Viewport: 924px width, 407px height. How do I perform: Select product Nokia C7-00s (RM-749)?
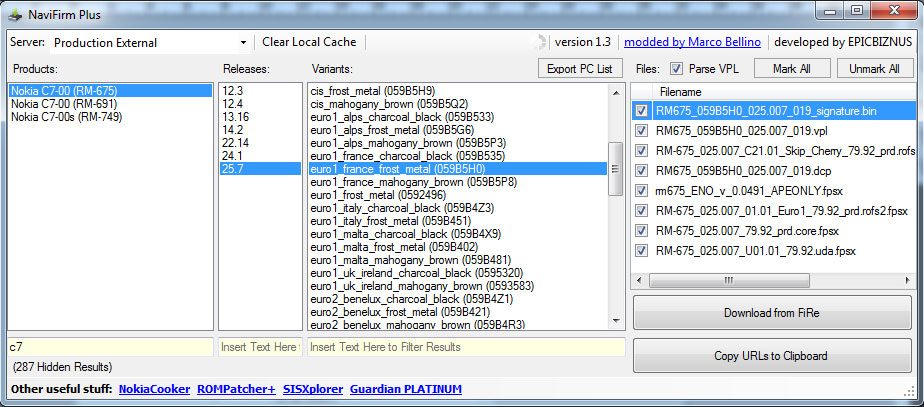[111, 117]
